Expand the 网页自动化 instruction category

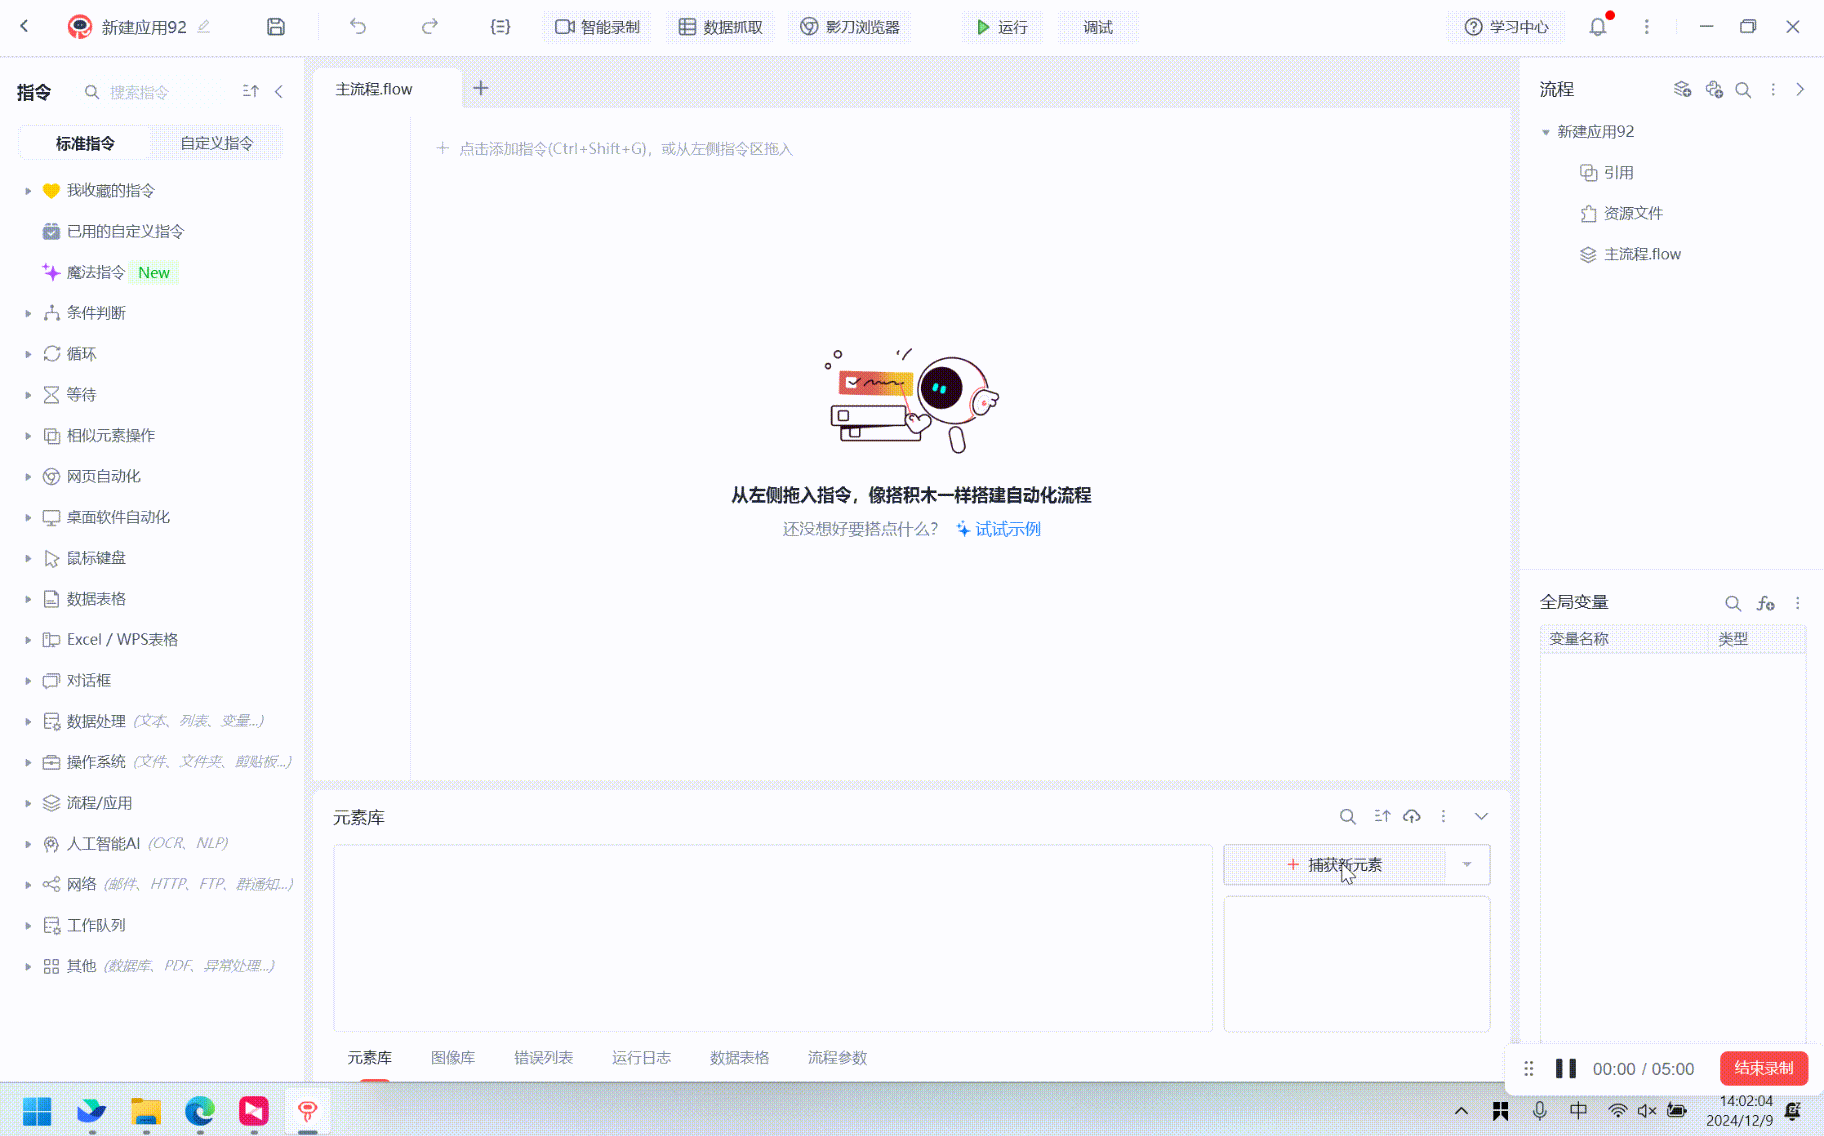pos(104,476)
